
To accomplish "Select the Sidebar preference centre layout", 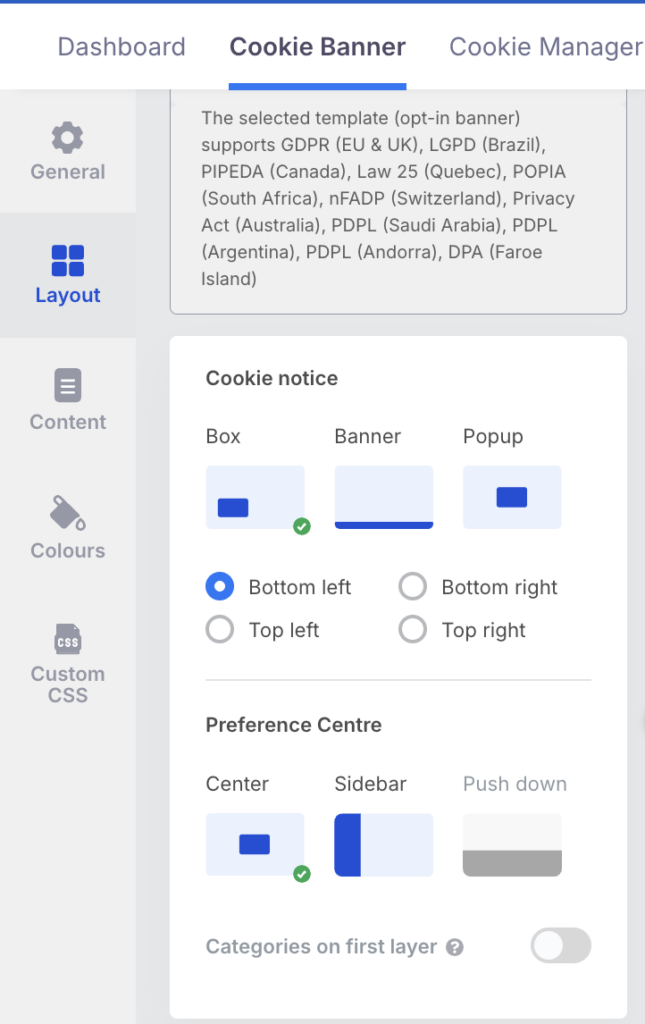I will (383, 845).
